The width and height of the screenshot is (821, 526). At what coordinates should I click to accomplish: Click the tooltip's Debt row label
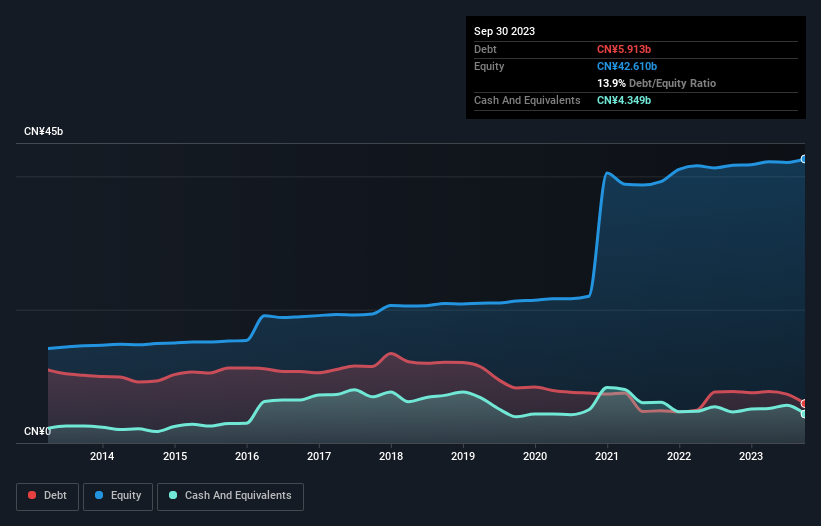coord(485,49)
